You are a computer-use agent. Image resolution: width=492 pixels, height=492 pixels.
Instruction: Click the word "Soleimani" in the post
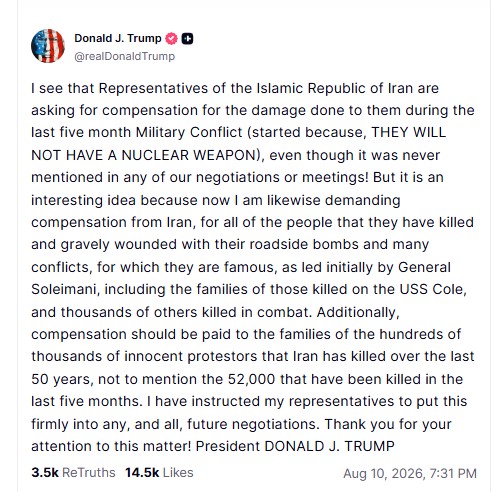(x=65, y=289)
